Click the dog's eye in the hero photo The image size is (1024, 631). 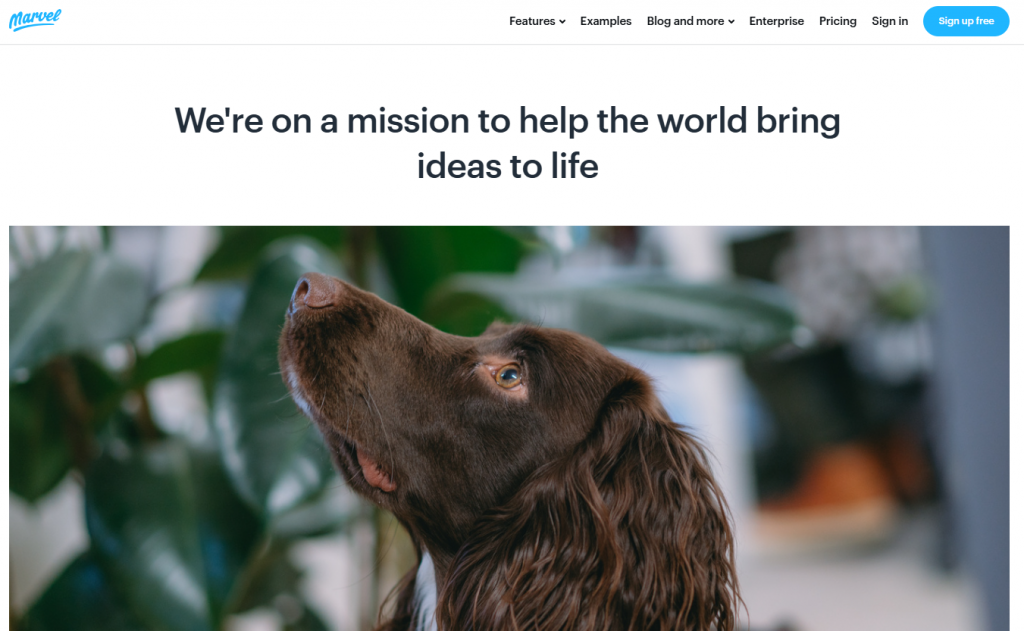[507, 376]
